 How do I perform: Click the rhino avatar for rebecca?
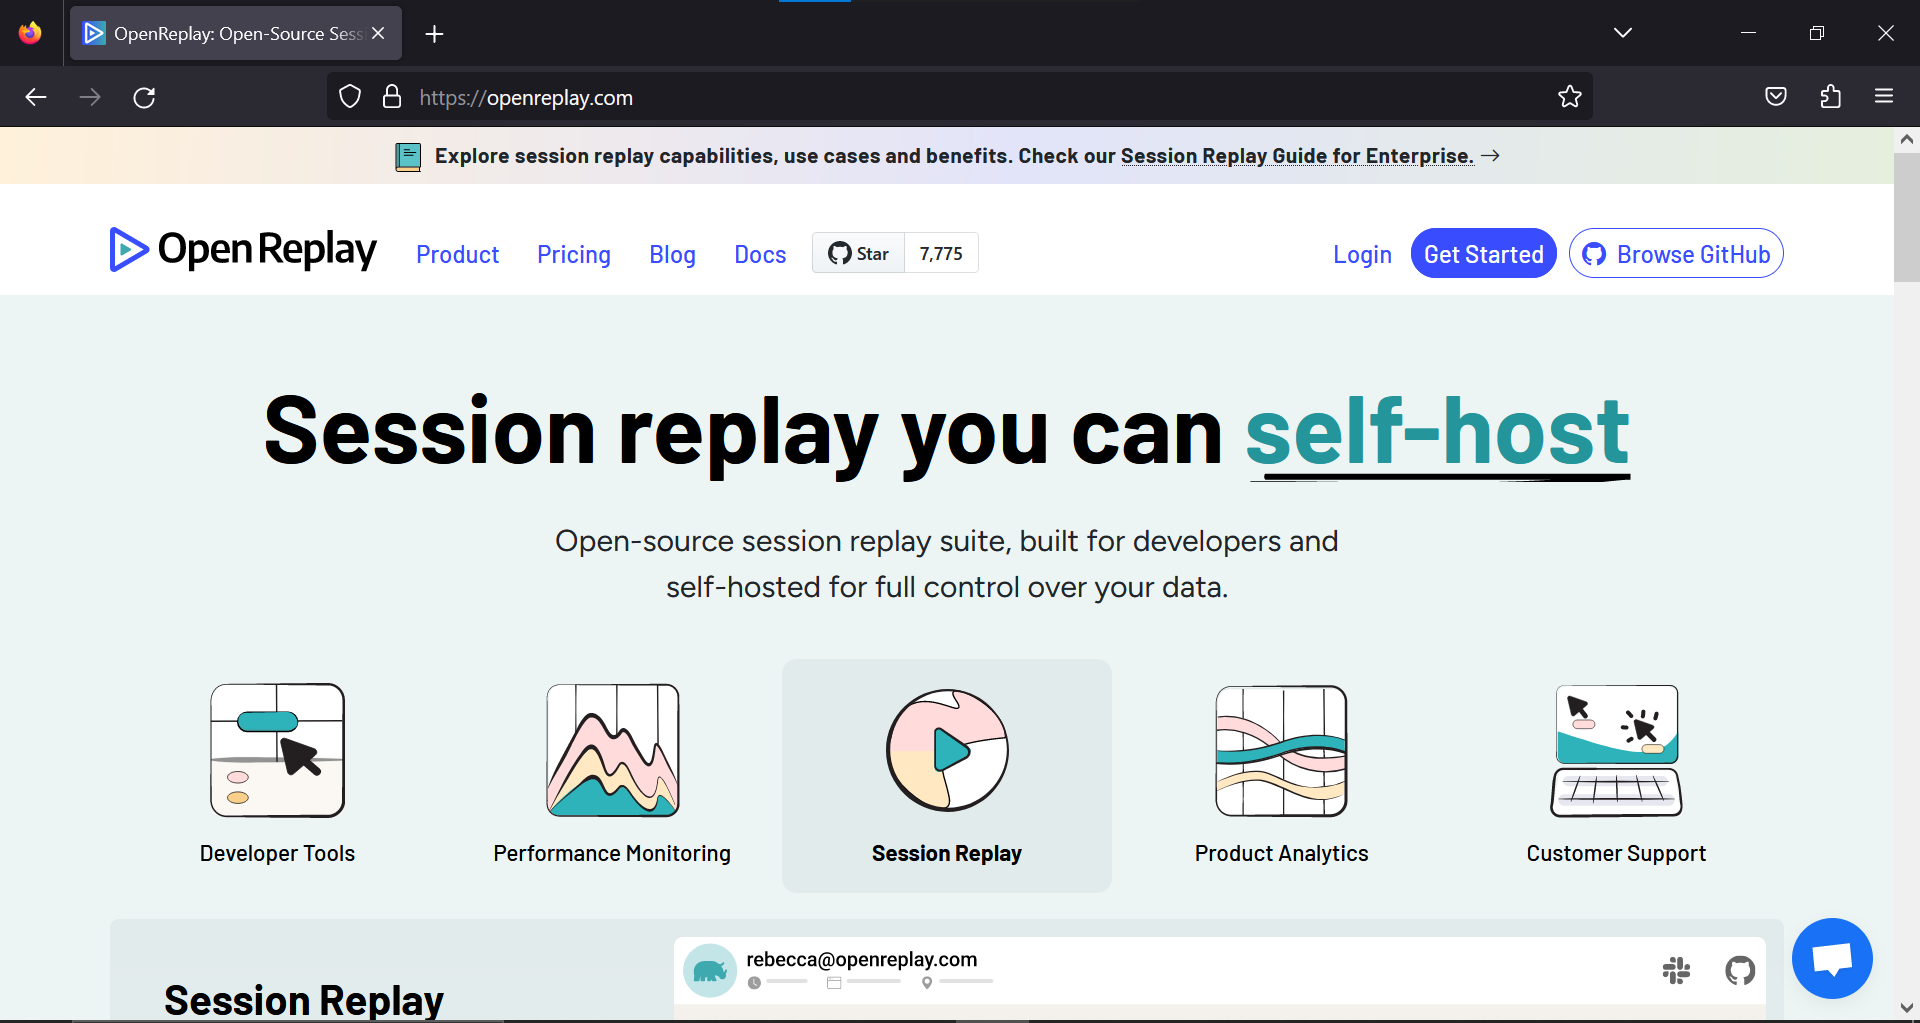(710, 970)
